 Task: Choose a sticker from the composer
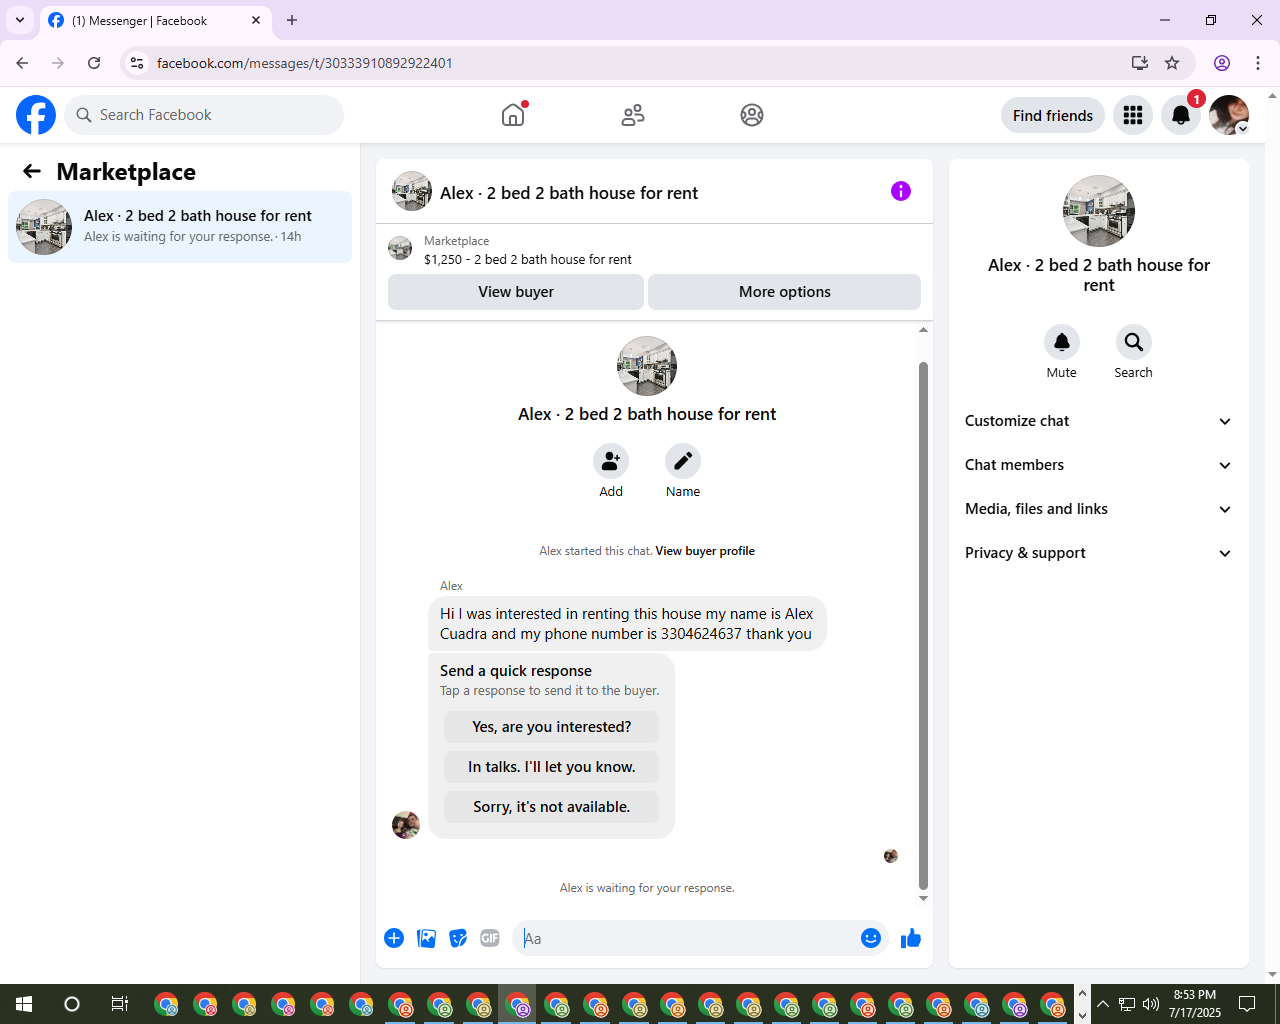point(458,938)
